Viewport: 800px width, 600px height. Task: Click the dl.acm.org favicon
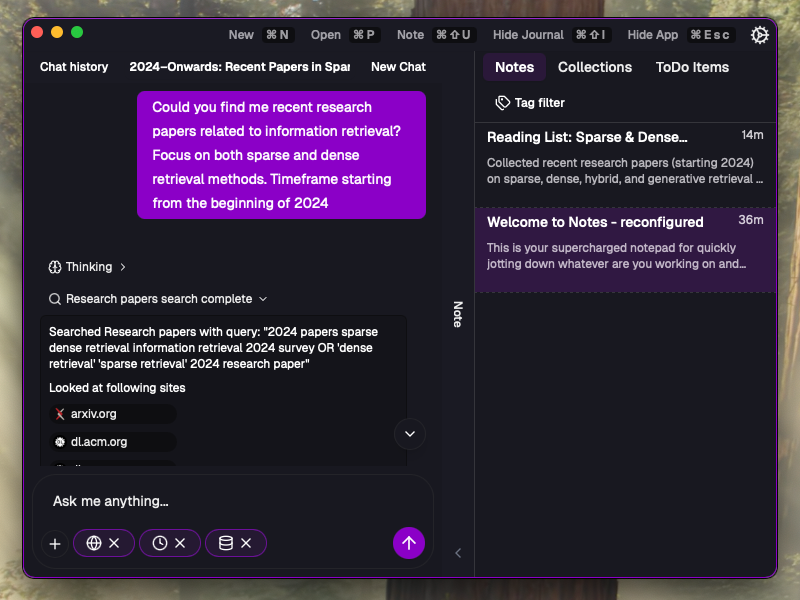click(60, 442)
